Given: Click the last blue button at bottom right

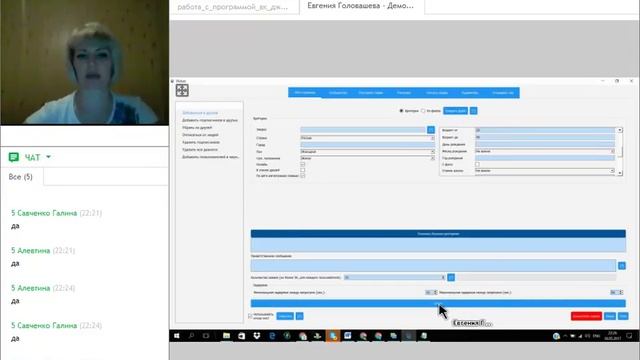Looking at the screenshot, I should tap(623, 316).
